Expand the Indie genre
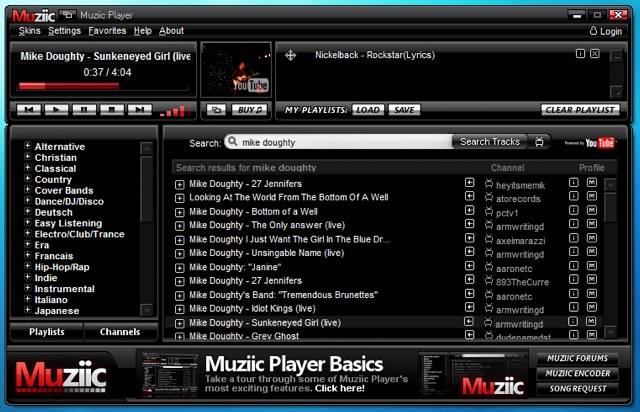Screen dimensions: 640x412 pyautogui.click(x=27, y=277)
